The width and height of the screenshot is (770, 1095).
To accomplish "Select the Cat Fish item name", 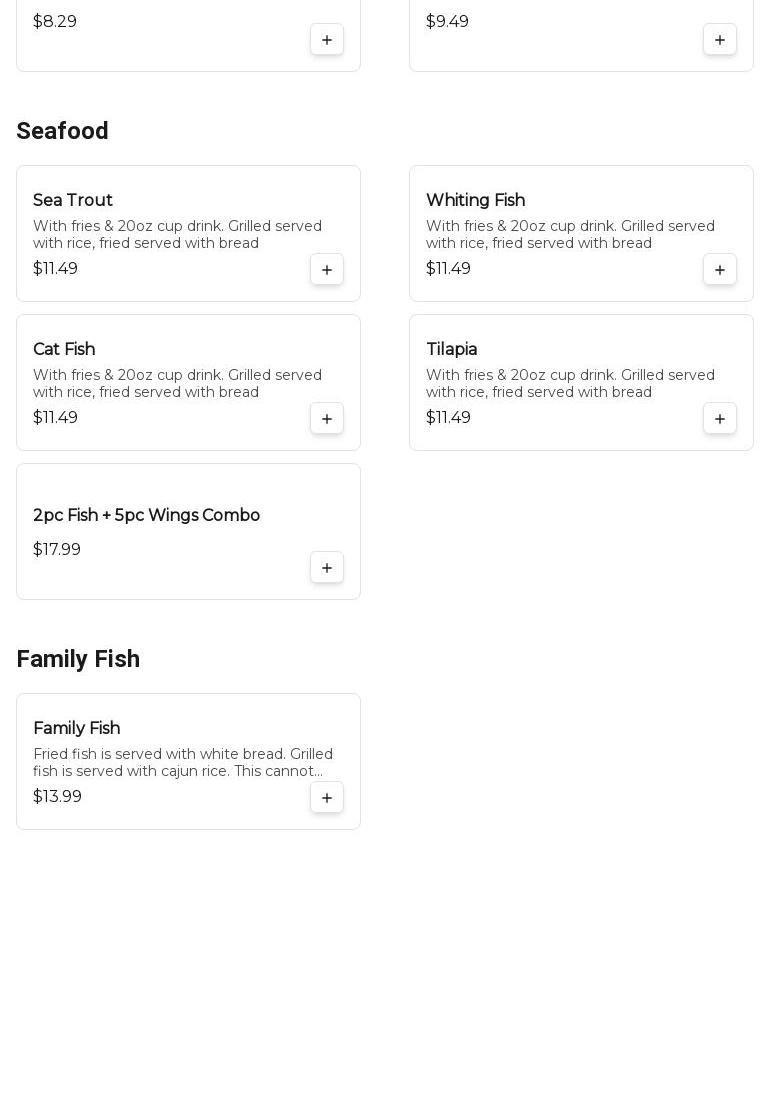I will (64, 350).
